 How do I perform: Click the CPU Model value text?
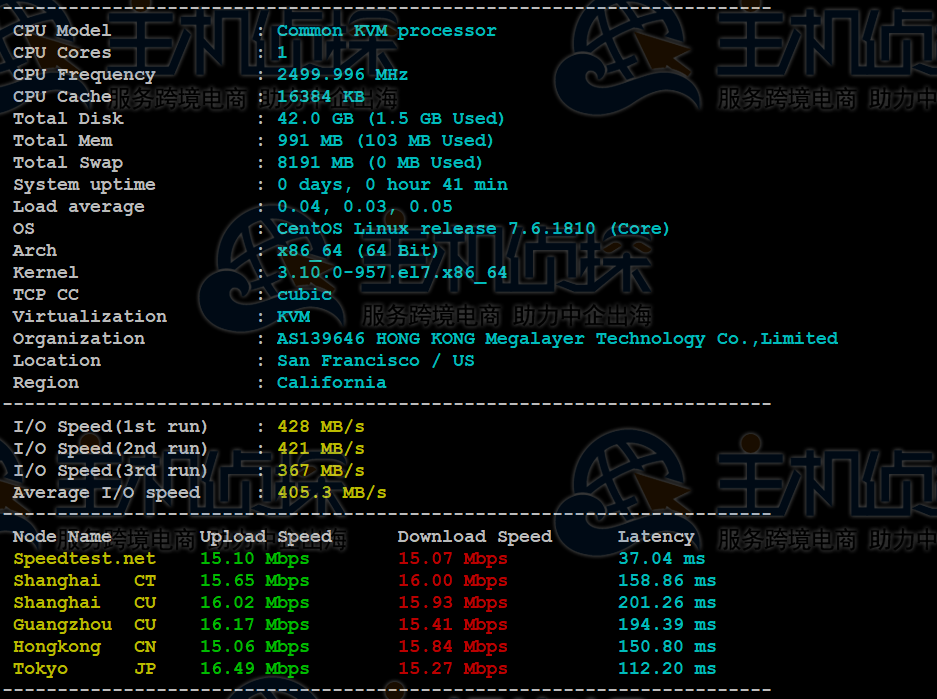386,31
